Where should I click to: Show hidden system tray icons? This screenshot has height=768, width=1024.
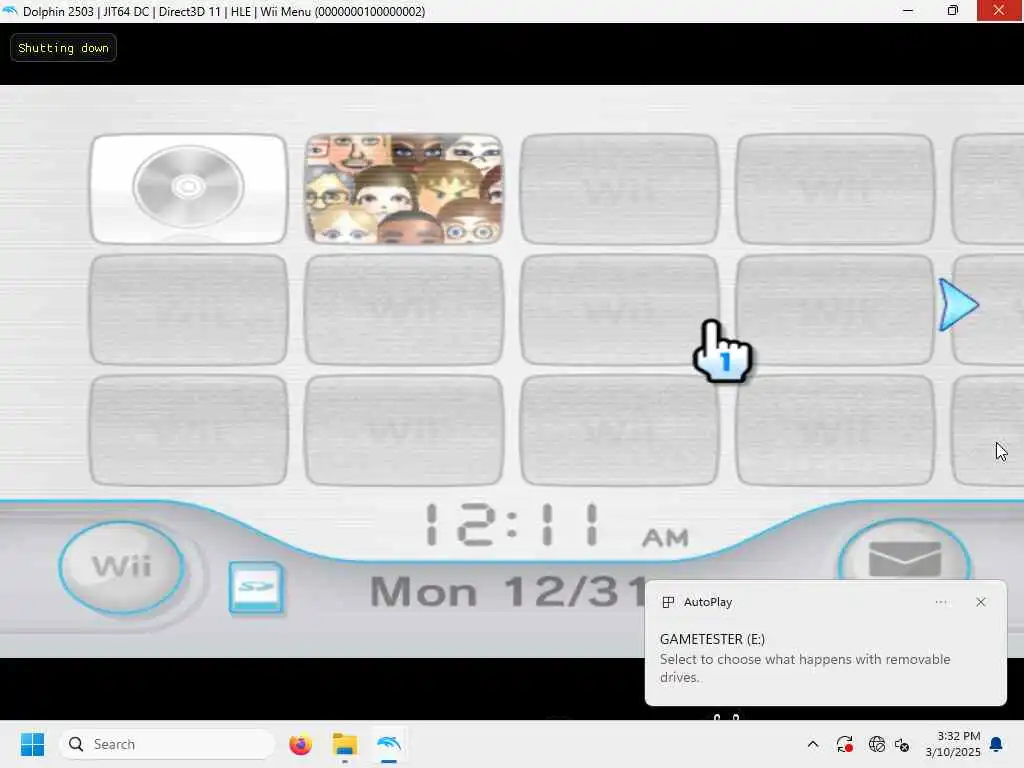click(x=812, y=744)
